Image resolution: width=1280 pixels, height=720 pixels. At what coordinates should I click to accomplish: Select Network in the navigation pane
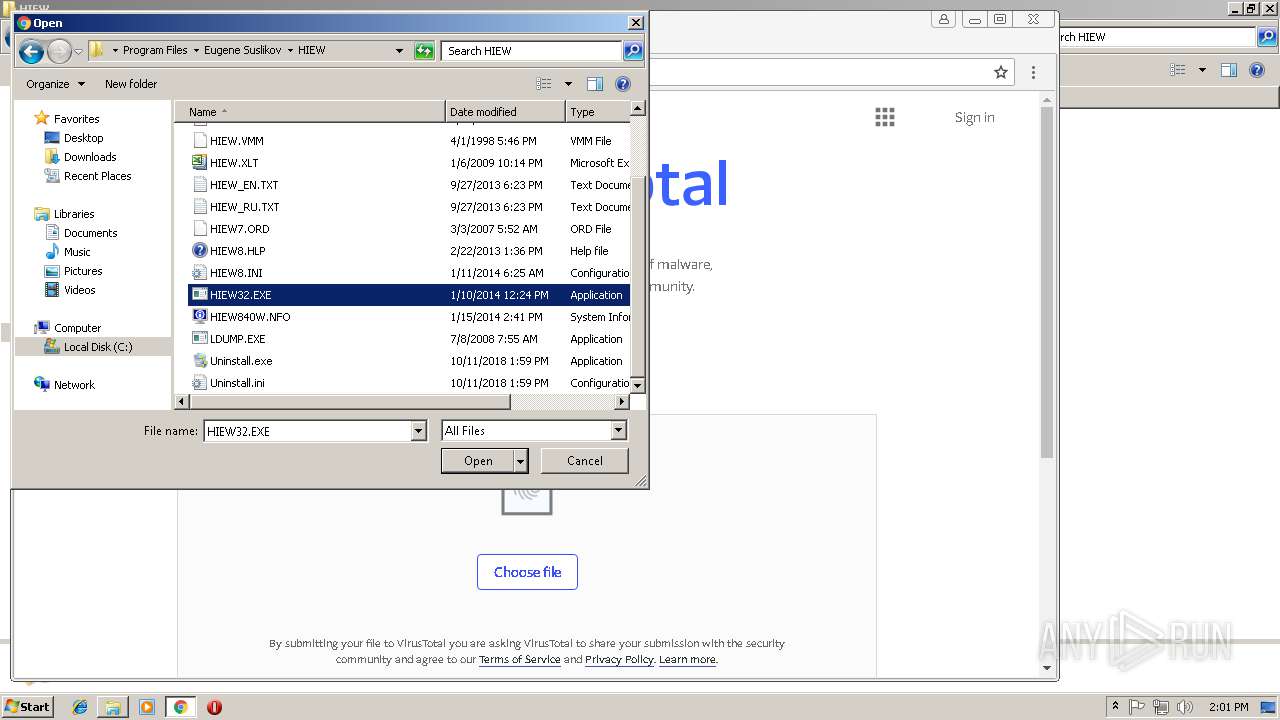pos(74,385)
